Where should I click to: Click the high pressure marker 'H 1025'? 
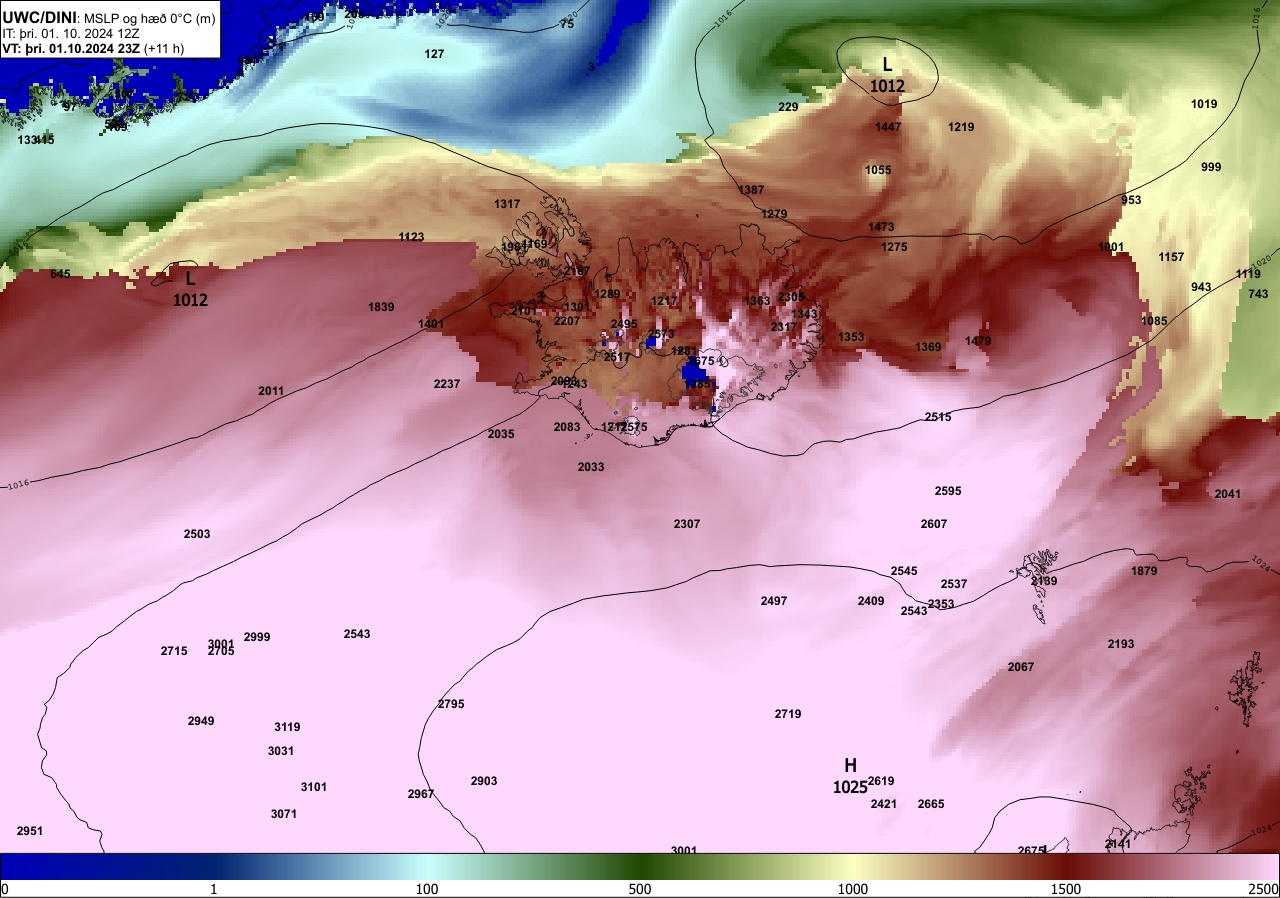click(850, 776)
